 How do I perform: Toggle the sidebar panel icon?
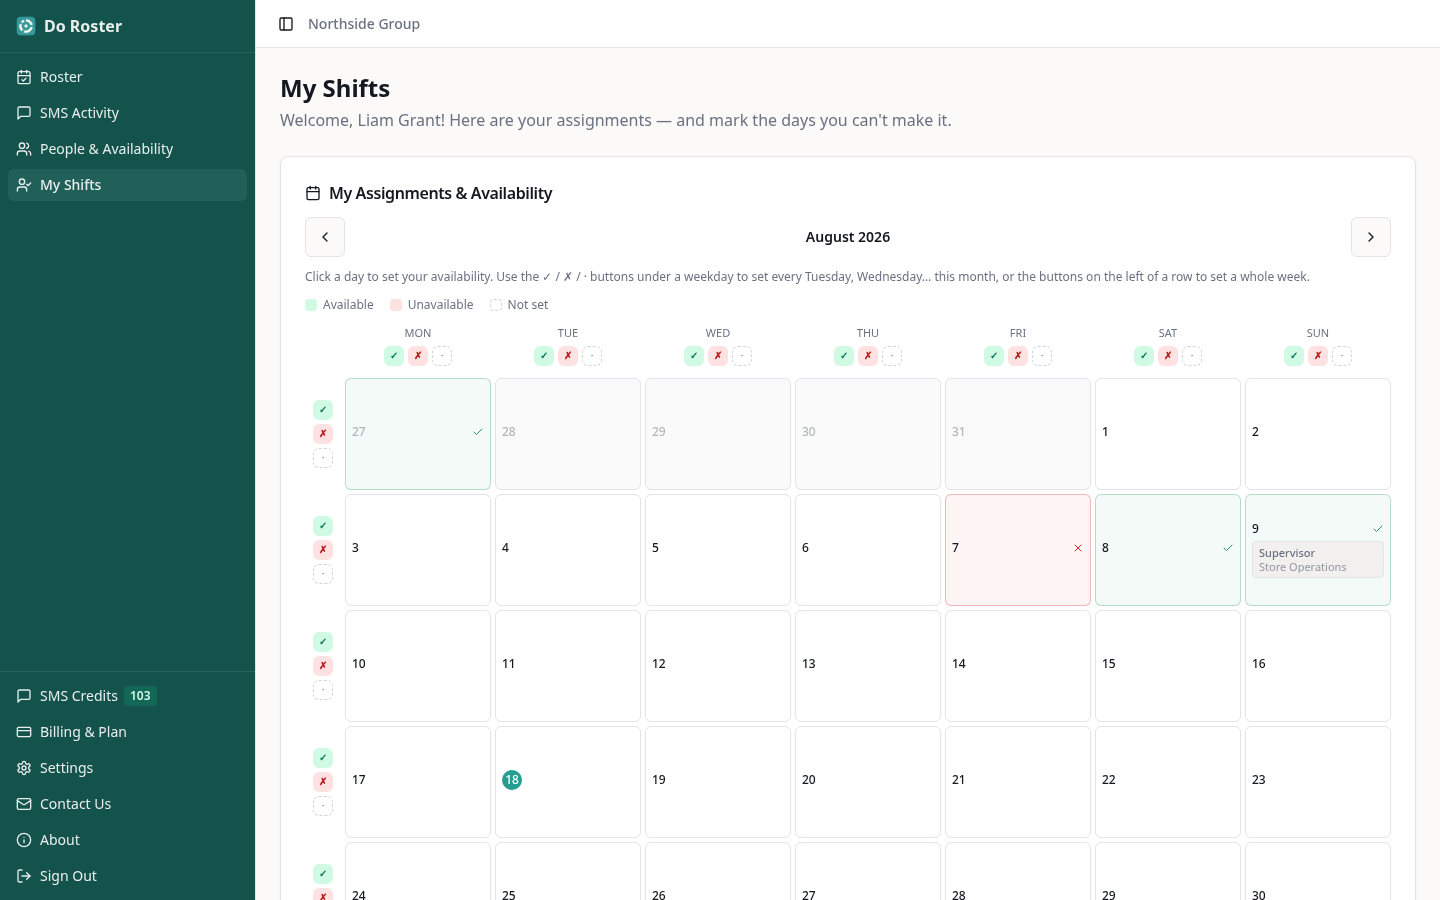(x=286, y=24)
